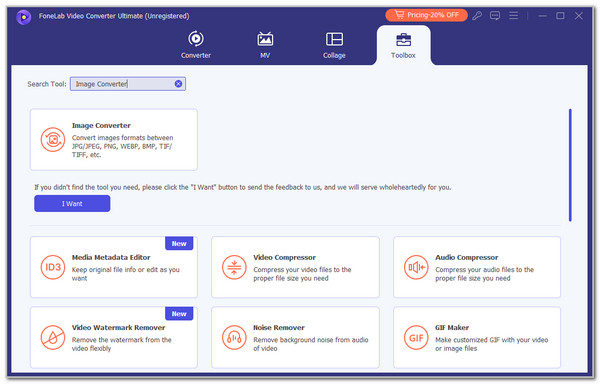Maximize the FoneLab window

pos(560,16)
